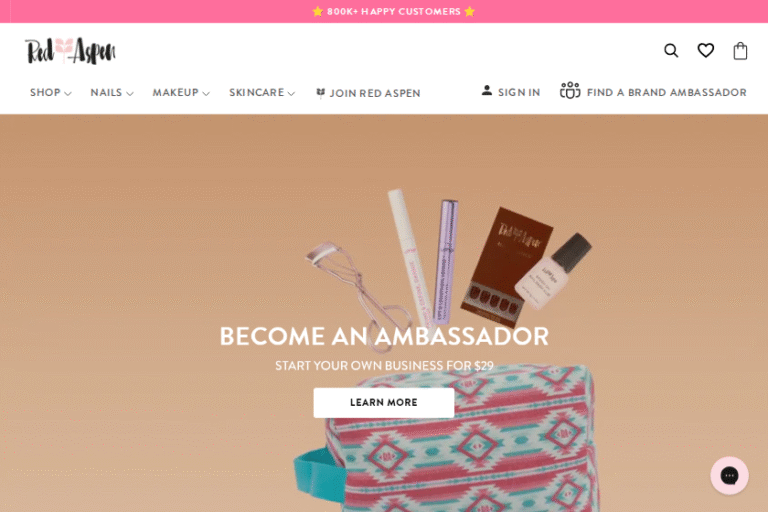Open the wishlist heart icon
This screenshot has height=512, width=768.
point(705,50)
